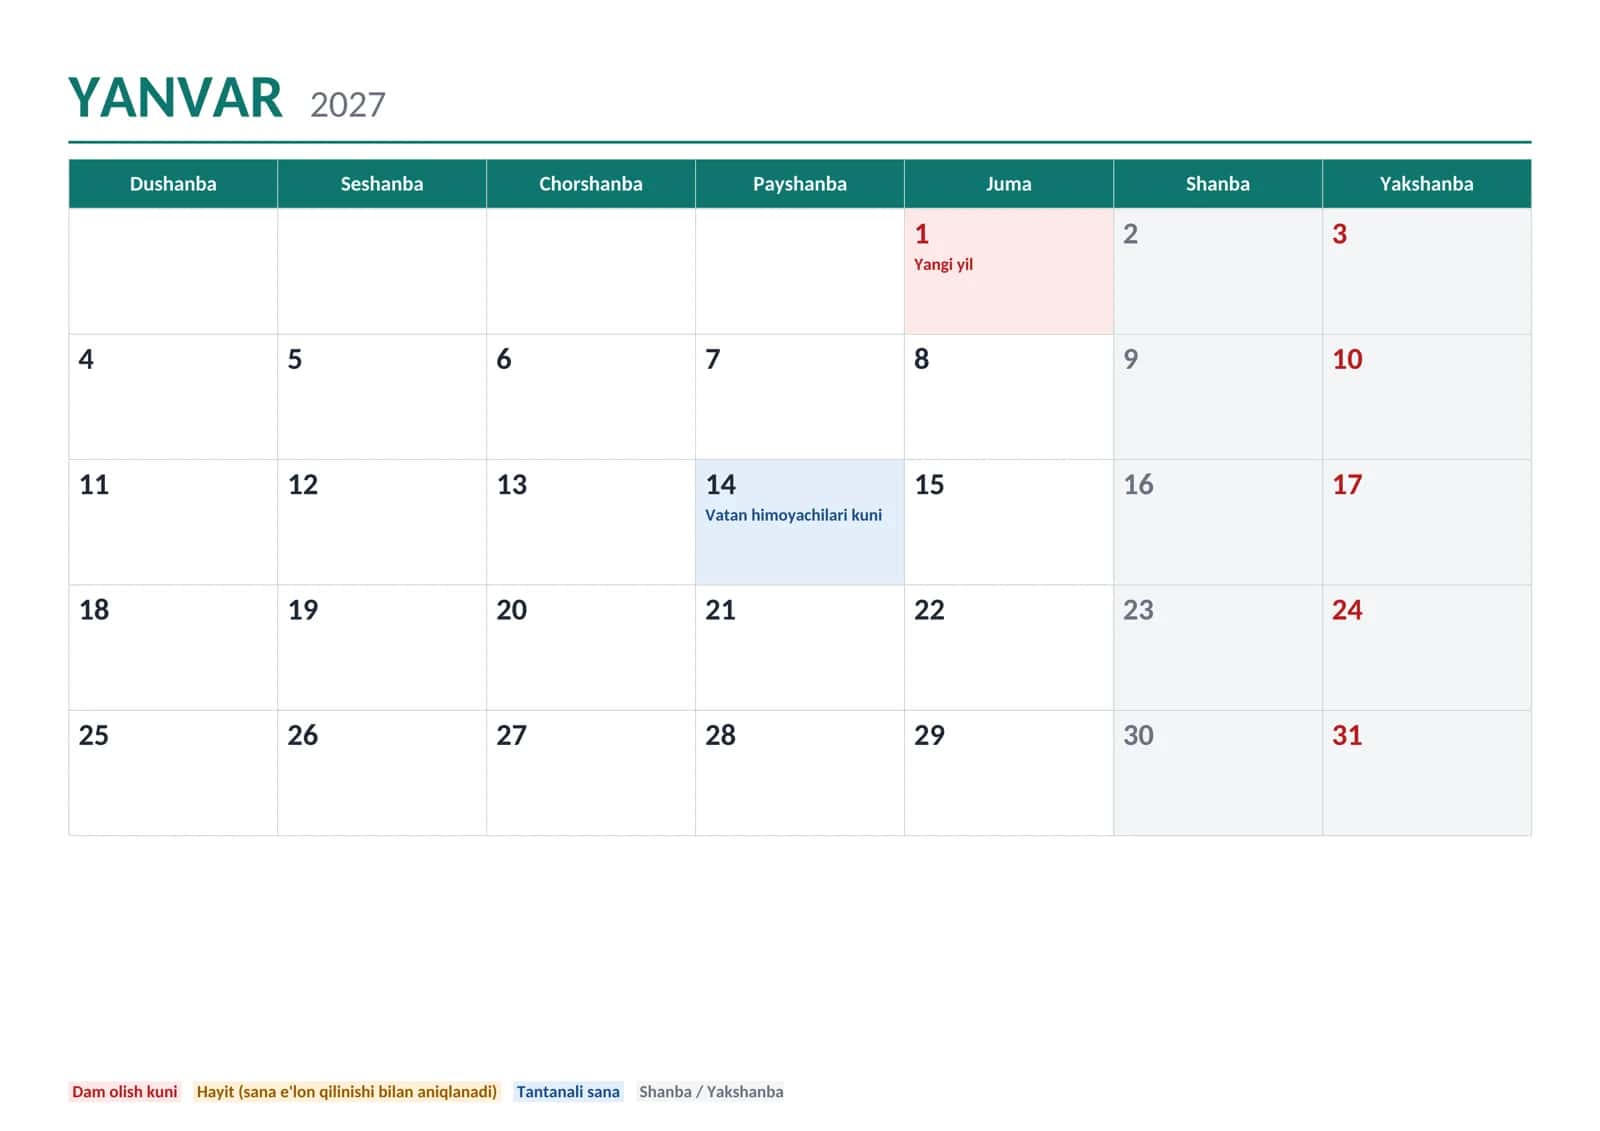1600x1131 pixels.
Task: Click date 13 under Chorshanba
Action: tap(512, 485)
